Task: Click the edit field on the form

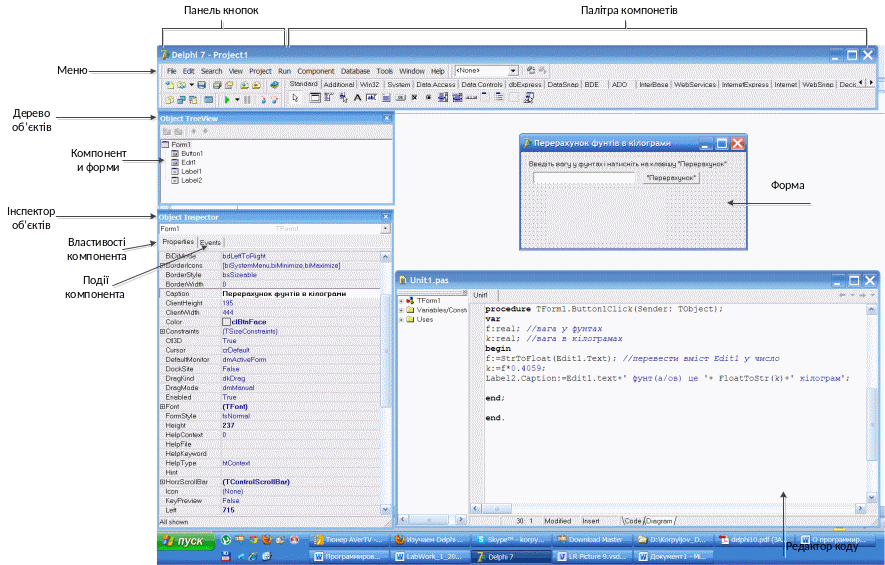Action: (x=584, y=178)
